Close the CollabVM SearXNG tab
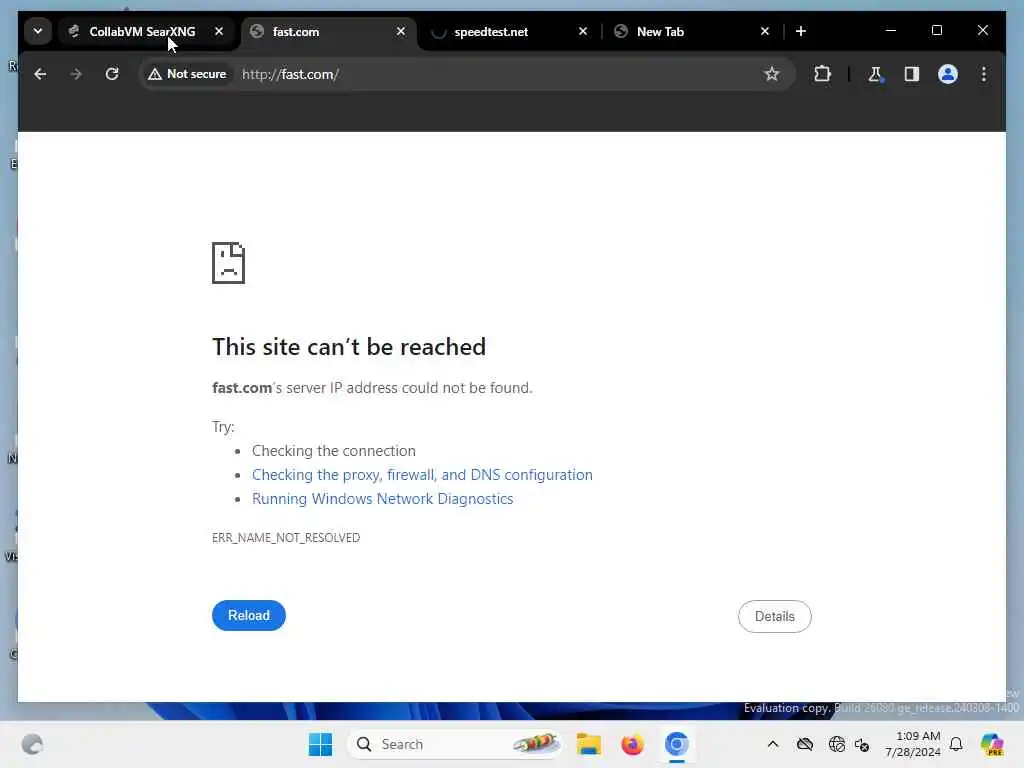Screen dimensions: 1024x768 tap(219, 31)
